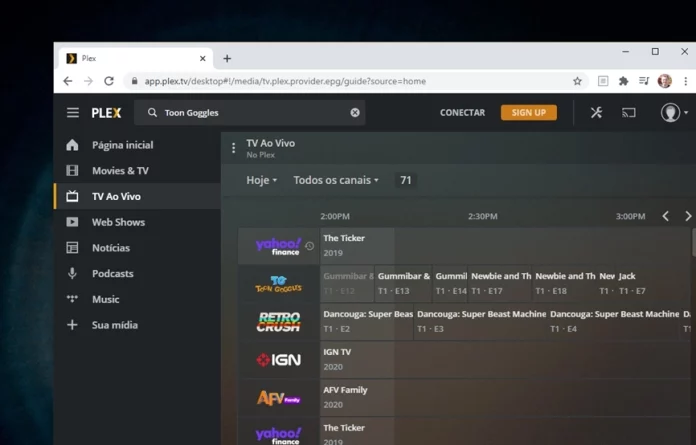Open Newbie and Th T1 · E17 program
Image resolution: width=696 pixels, height=445 pixels.
coord(500,284)
